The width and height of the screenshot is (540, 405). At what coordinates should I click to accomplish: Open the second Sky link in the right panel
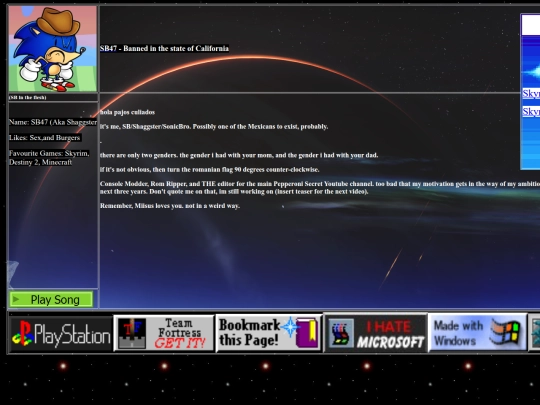(x=531, y=111)
